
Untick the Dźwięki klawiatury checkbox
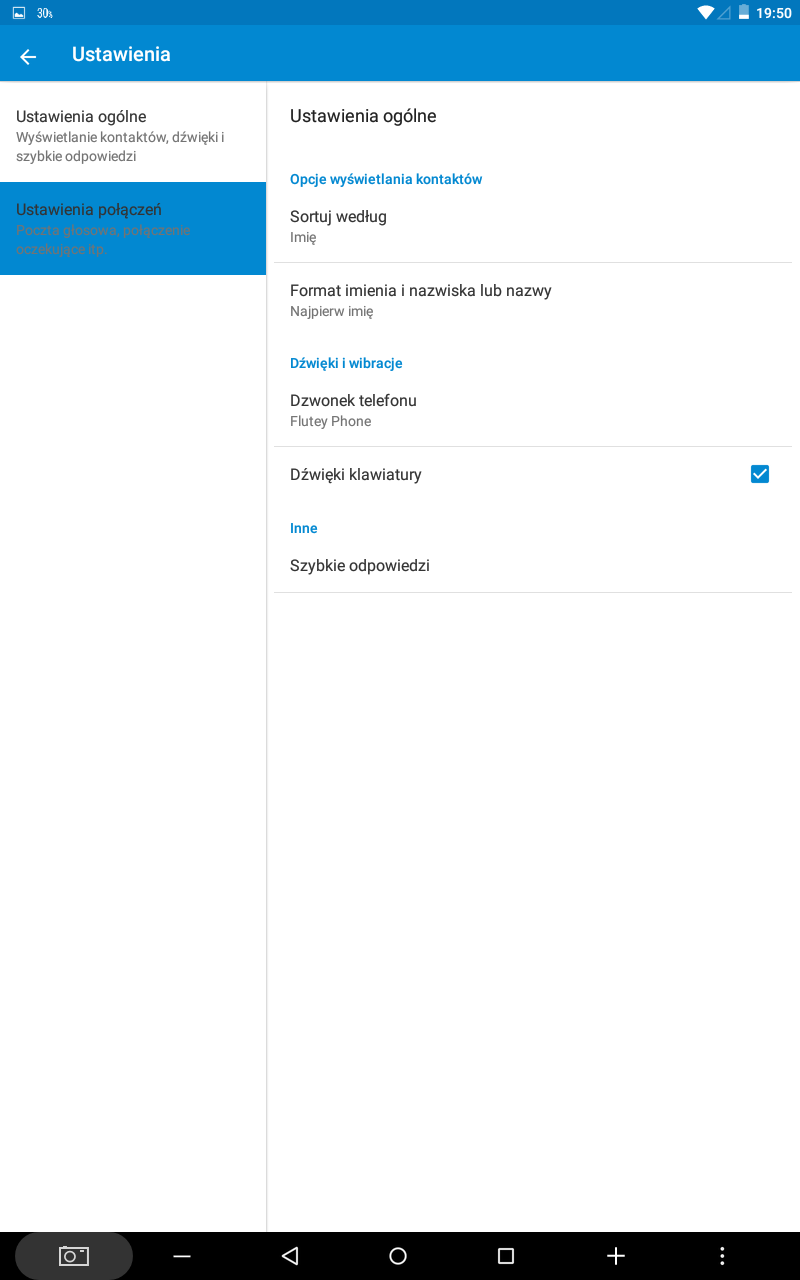(760, 474)
